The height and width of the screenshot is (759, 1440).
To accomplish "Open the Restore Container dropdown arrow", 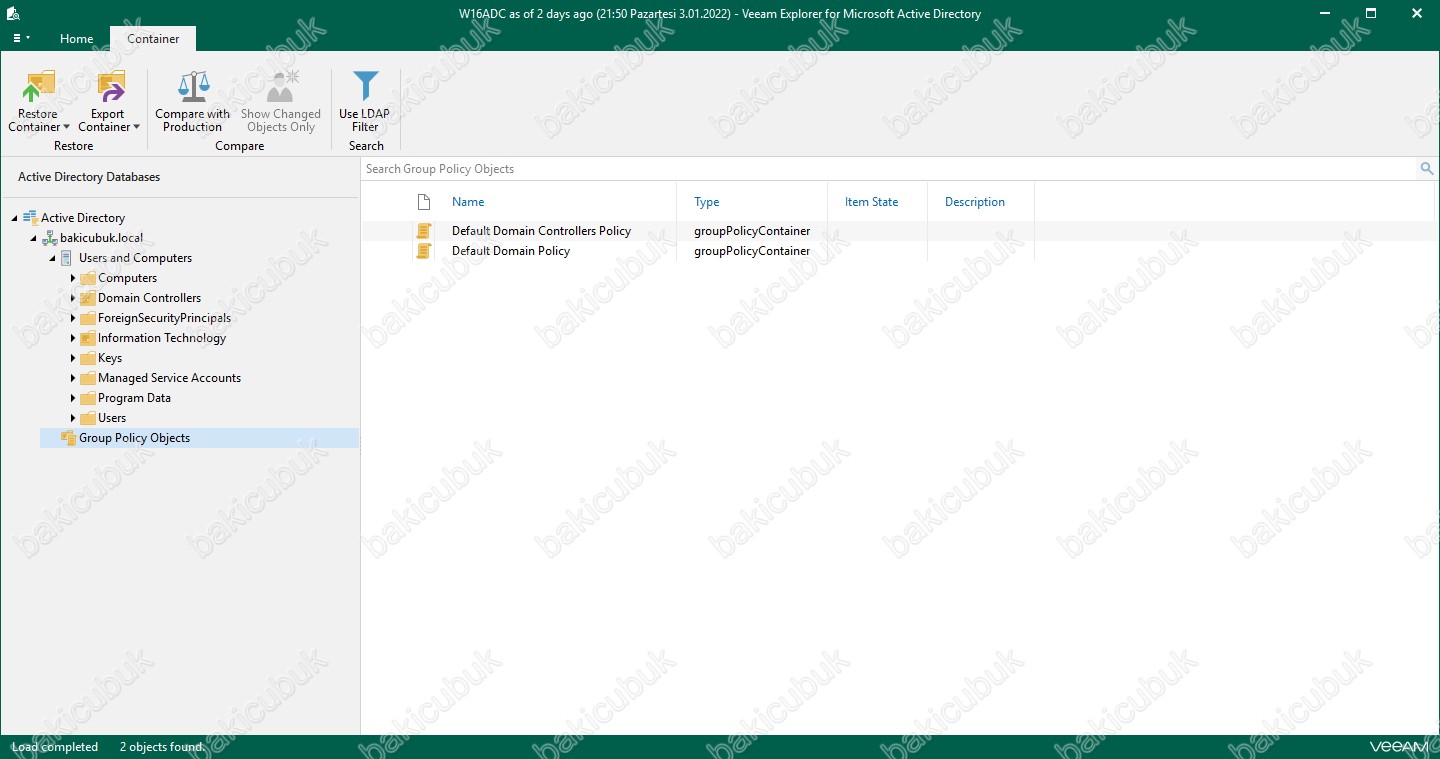I will [66, 128].
